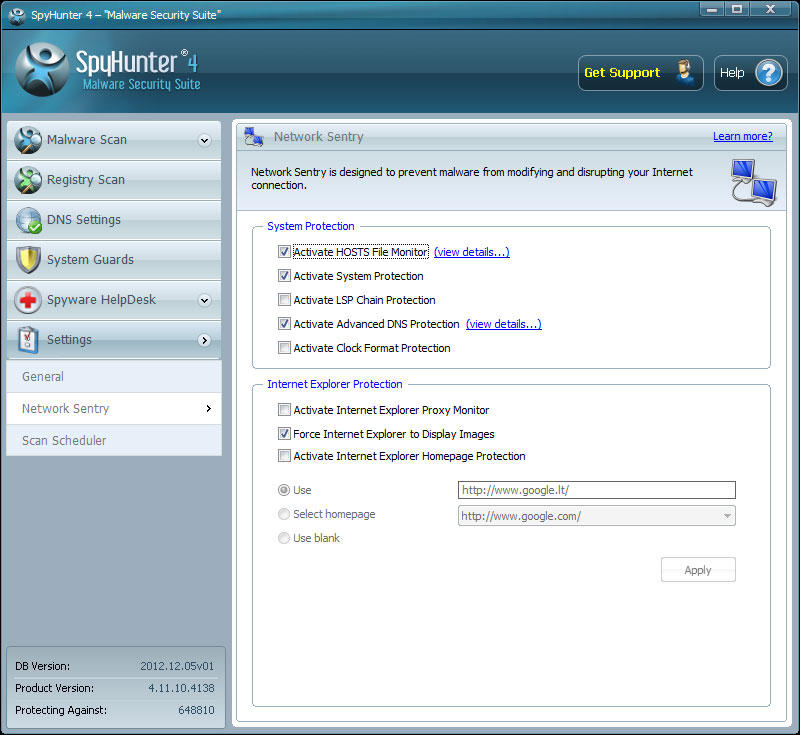Toggle Activate Advanced DNS Protection checkbox

pos(284,324)
